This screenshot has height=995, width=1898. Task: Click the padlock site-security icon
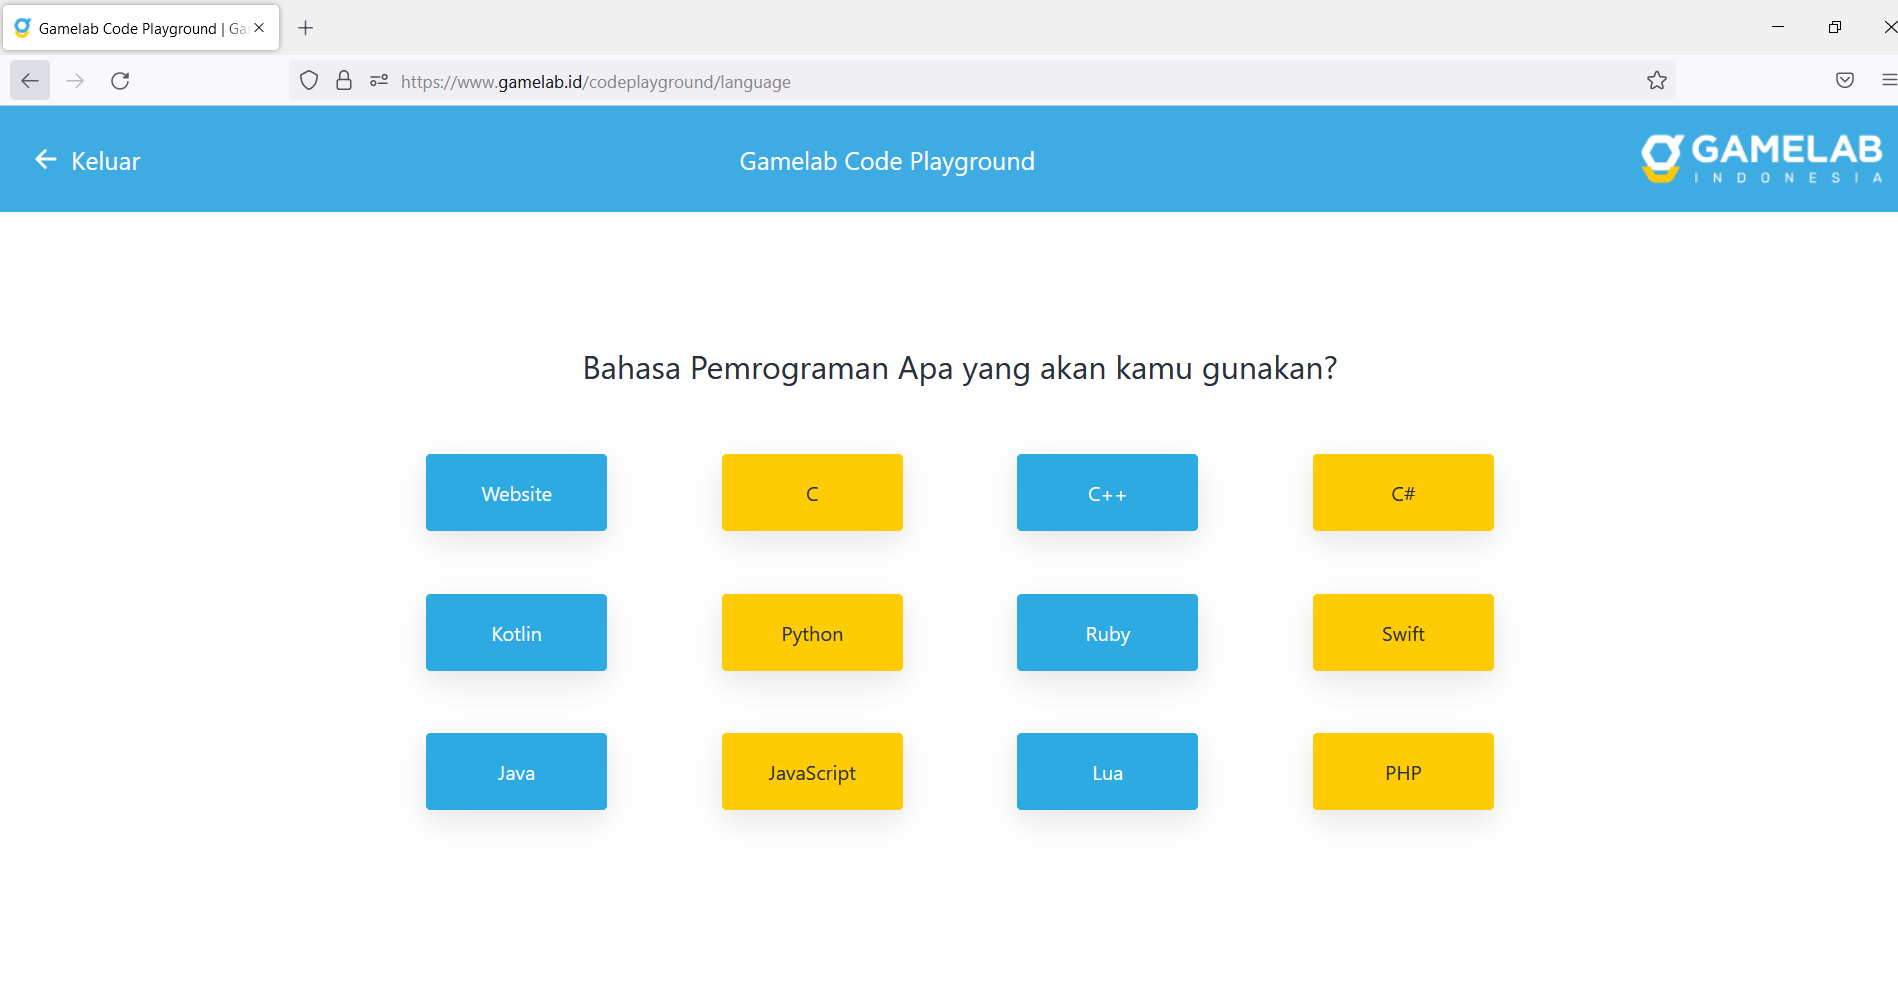click(343, 80)
